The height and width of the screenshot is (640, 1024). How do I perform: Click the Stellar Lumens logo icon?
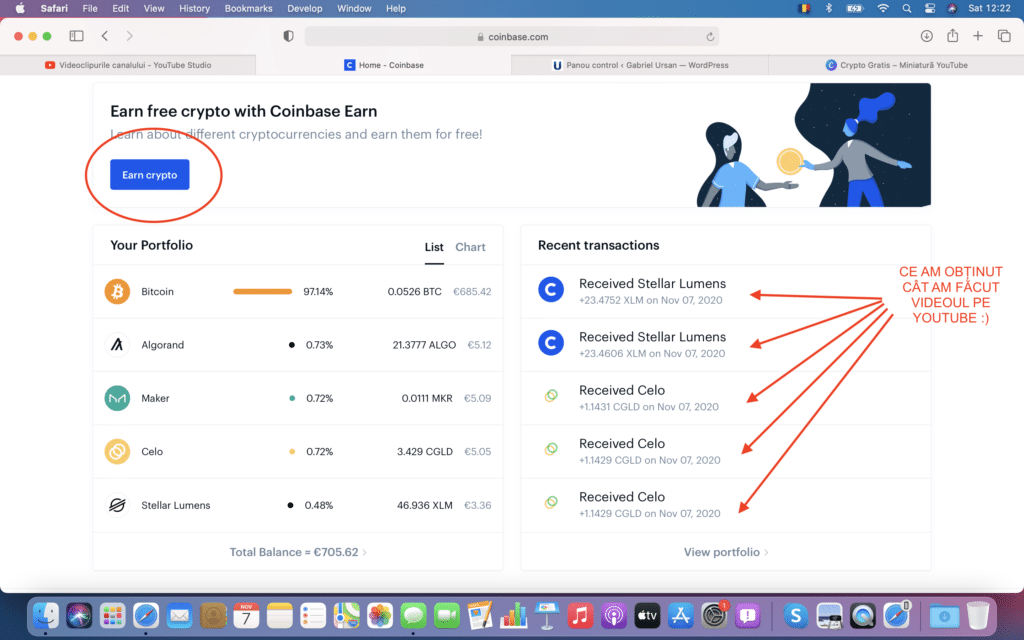click(x=118, y=505)
